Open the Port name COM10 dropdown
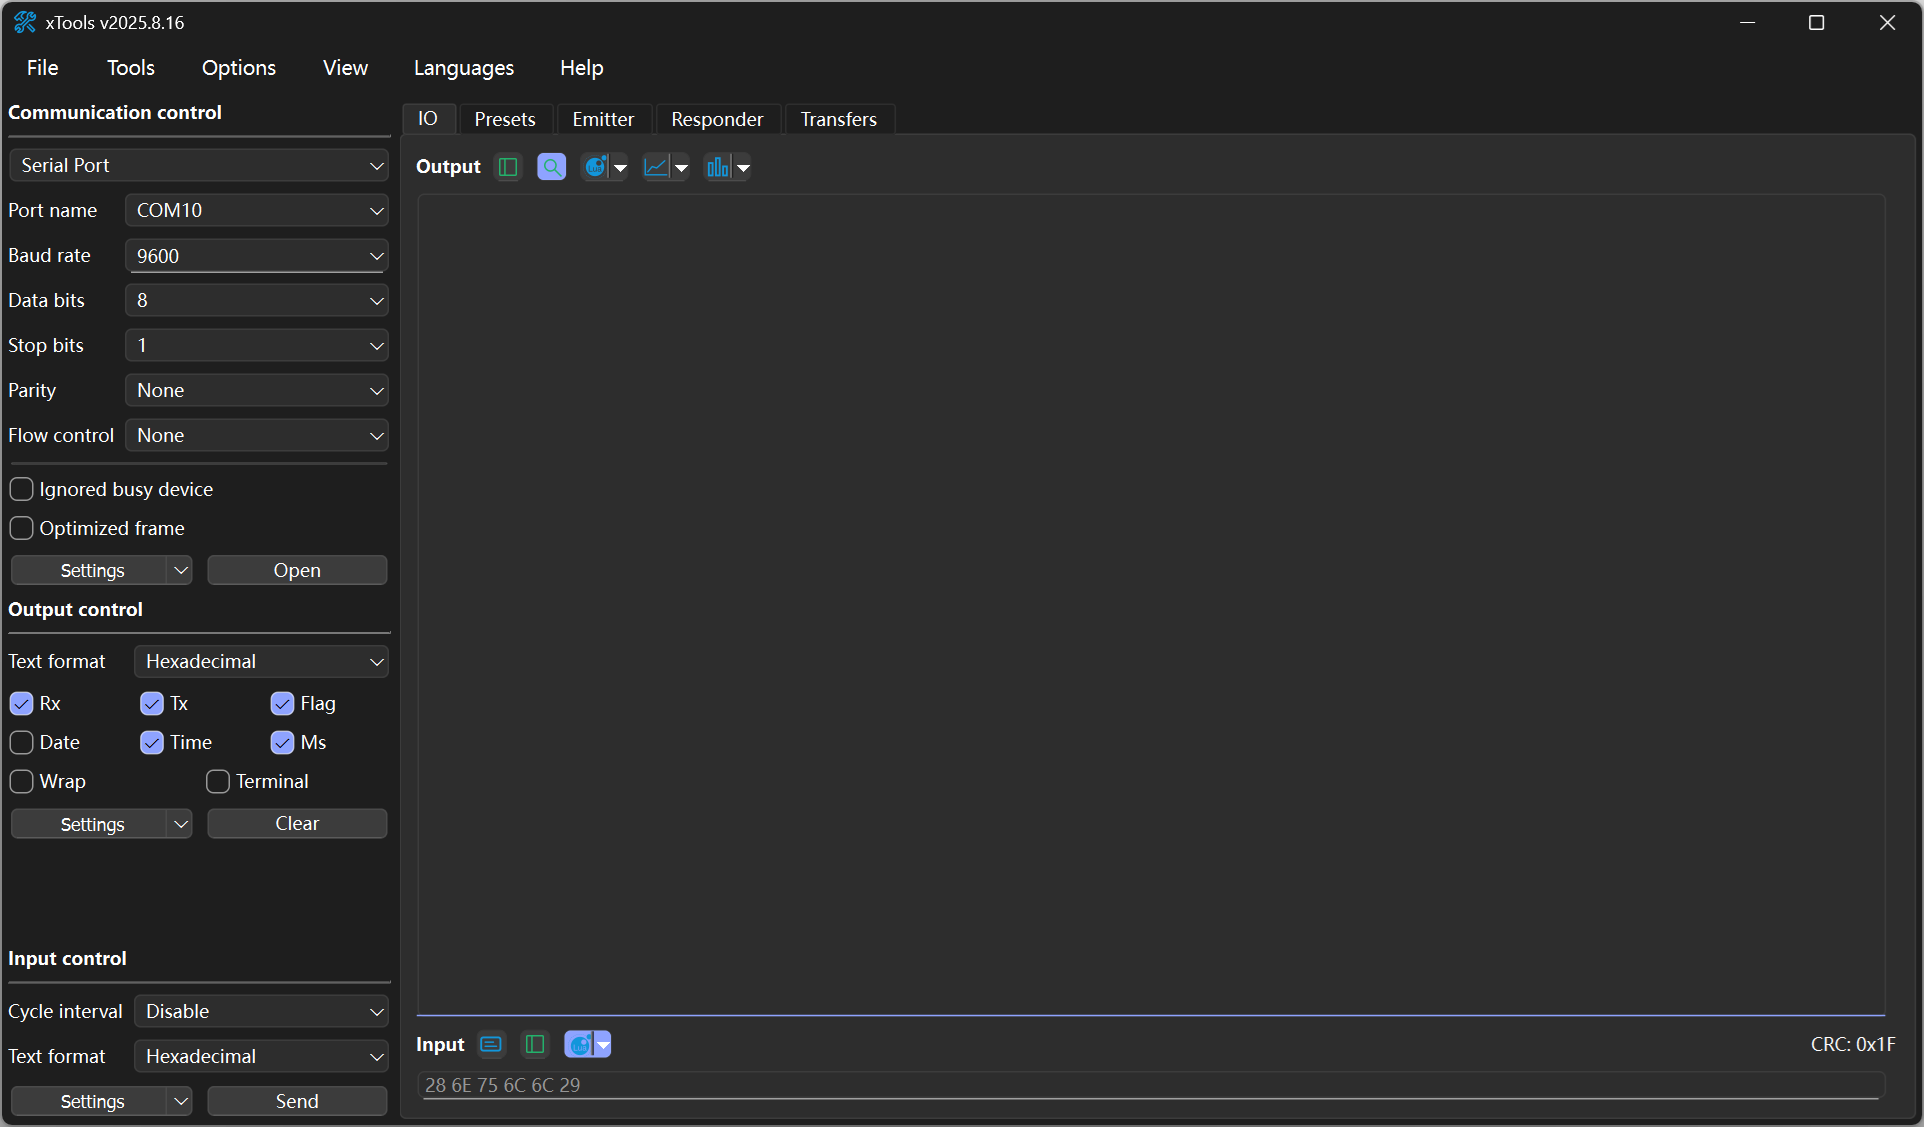 (376, 211)
